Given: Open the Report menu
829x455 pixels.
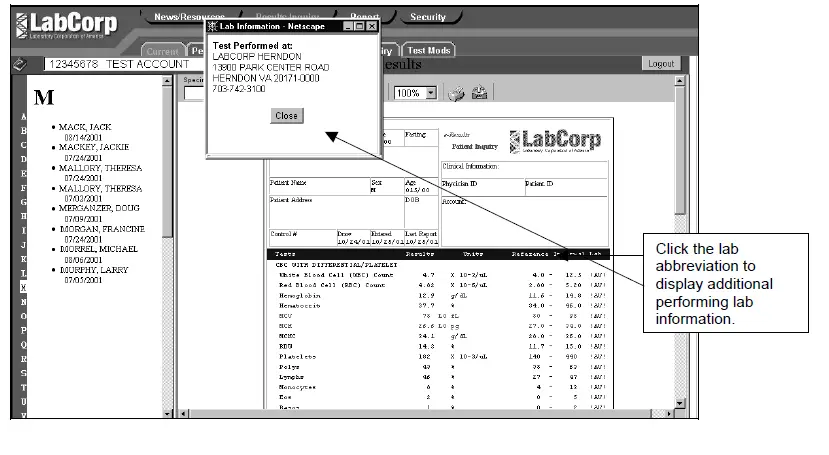Looking at the screenshot, I should click(365, 17).
